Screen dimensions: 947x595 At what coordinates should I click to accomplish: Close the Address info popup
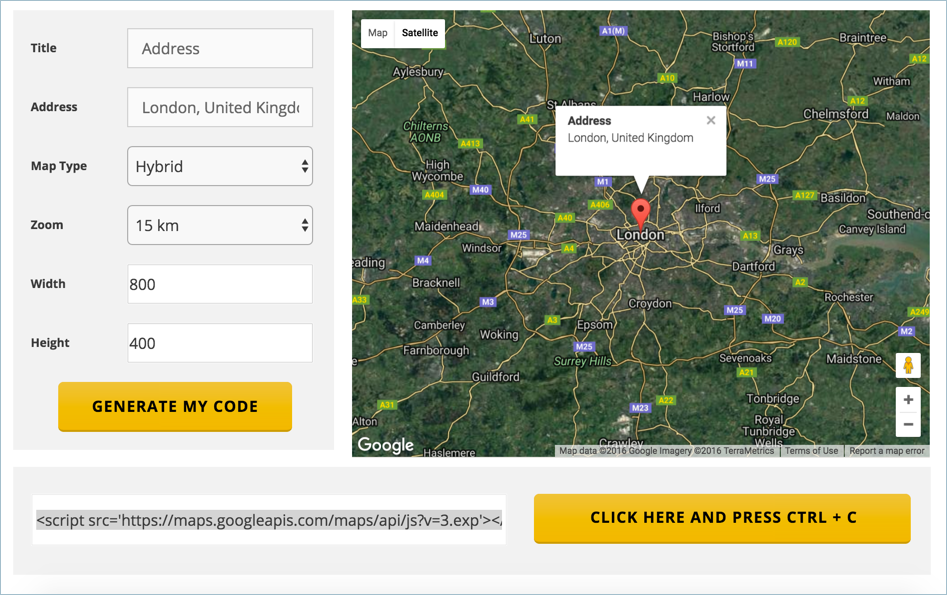click(711, 121)
